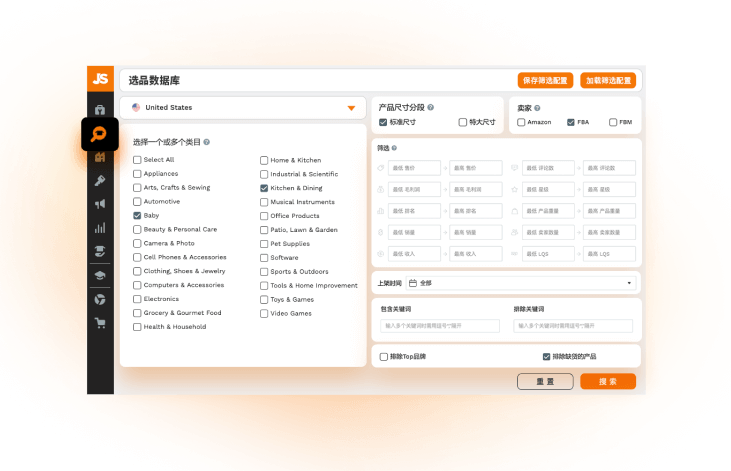Click the 包含关键词 keyword input
Image resolution: width=731 pixels, height=471 pixels.
(440, 326)
